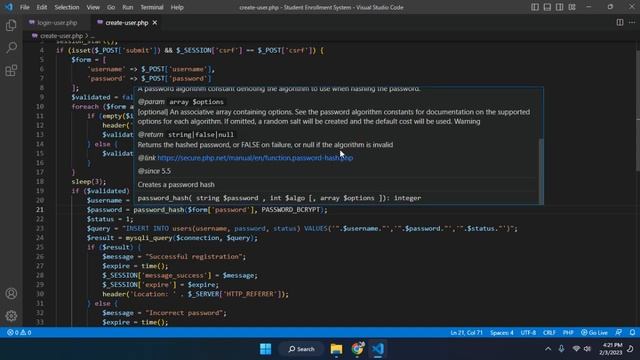This screenshot has height=360, width=640.
Task: Click the microphone tray icon
Action: click(x=561, y=349)
